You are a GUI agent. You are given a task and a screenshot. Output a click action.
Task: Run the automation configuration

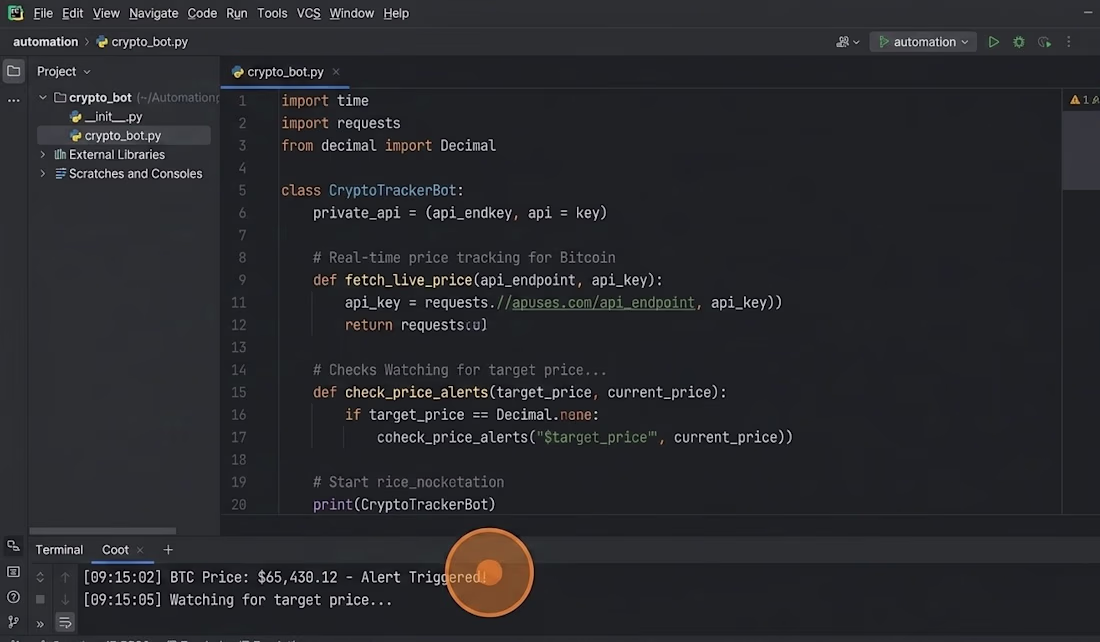click(993, 42)
